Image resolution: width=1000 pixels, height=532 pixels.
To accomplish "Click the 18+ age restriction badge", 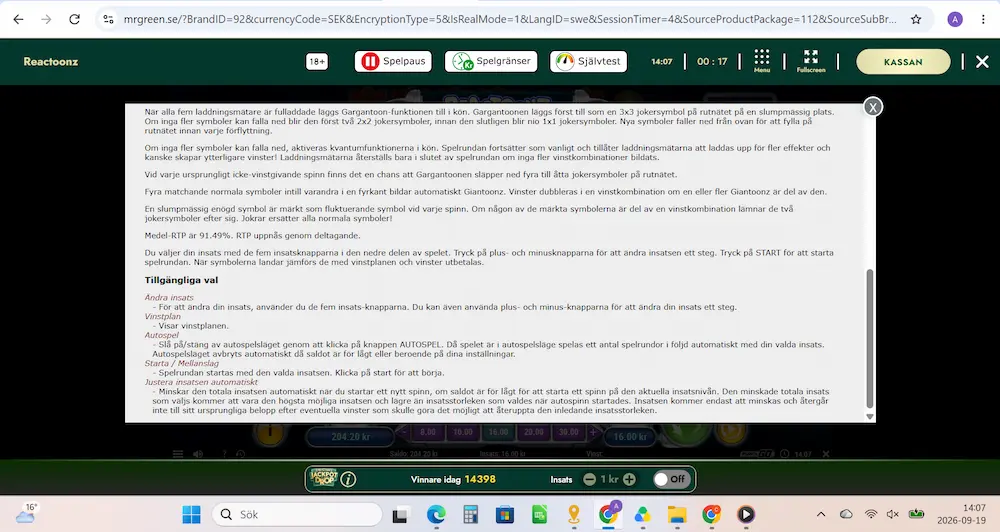I will 317,61.
